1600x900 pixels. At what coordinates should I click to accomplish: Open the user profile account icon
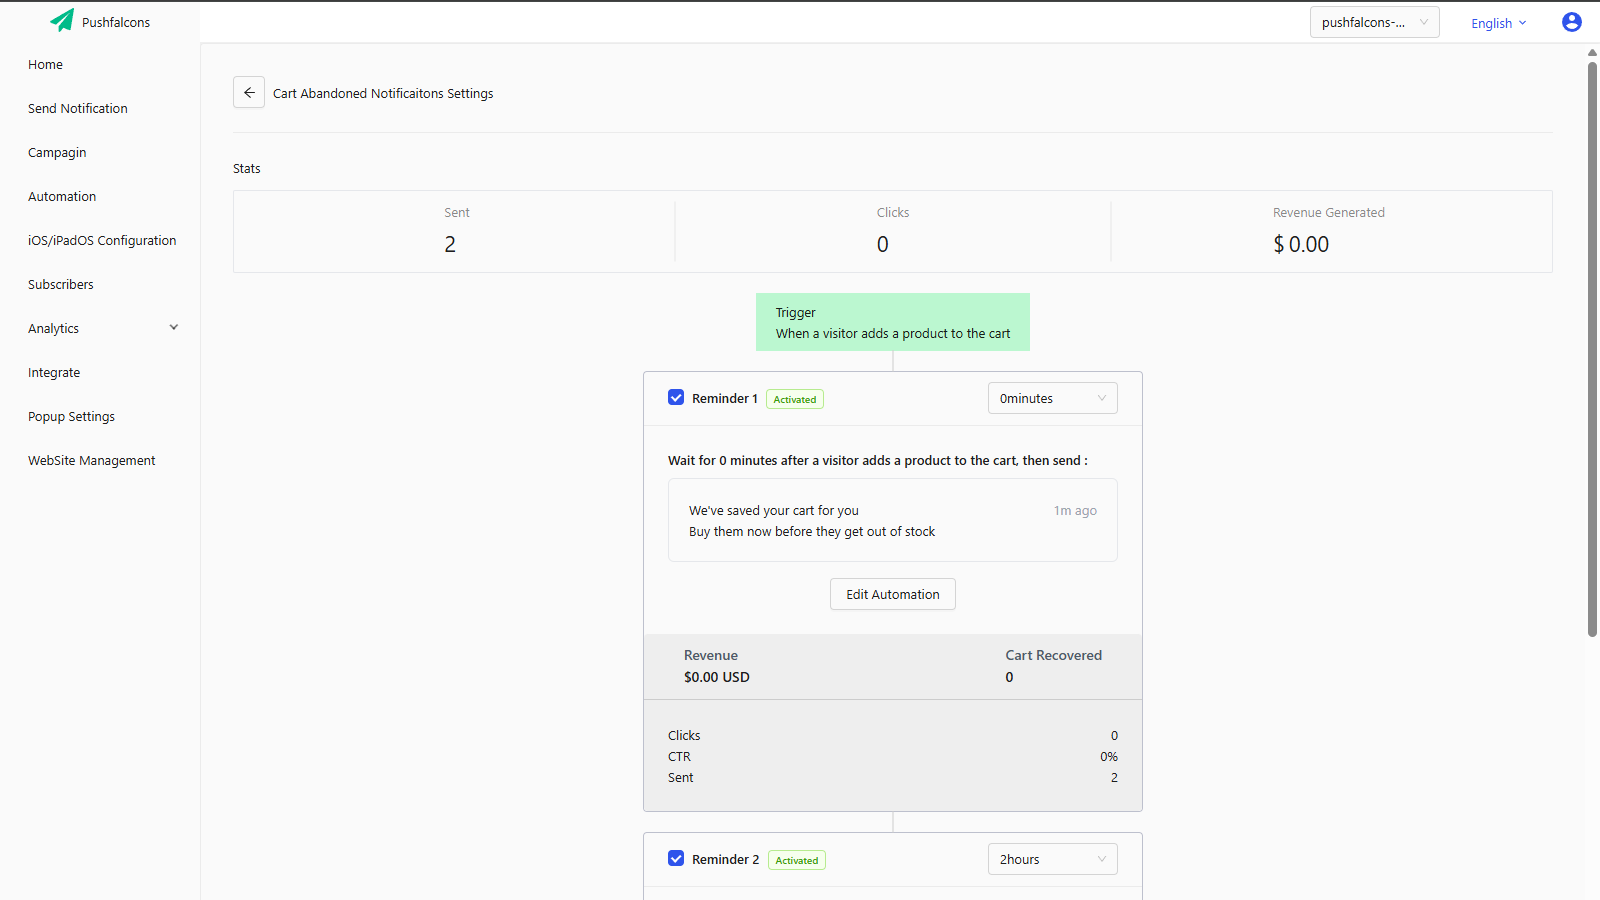click(x=1571, y=21)
